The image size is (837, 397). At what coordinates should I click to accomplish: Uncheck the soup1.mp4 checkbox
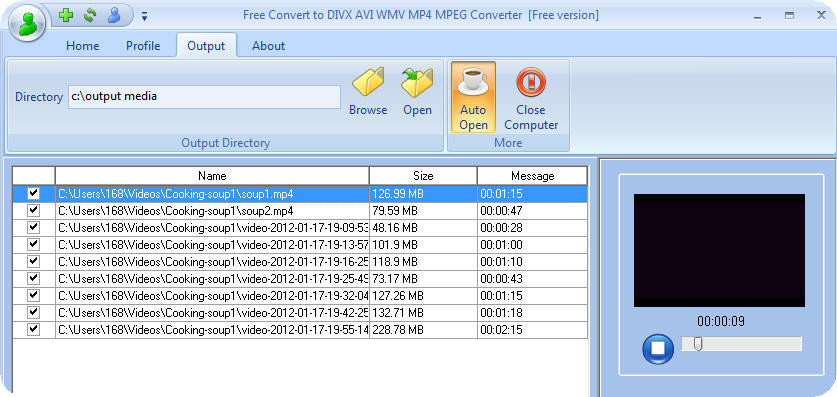34,193
